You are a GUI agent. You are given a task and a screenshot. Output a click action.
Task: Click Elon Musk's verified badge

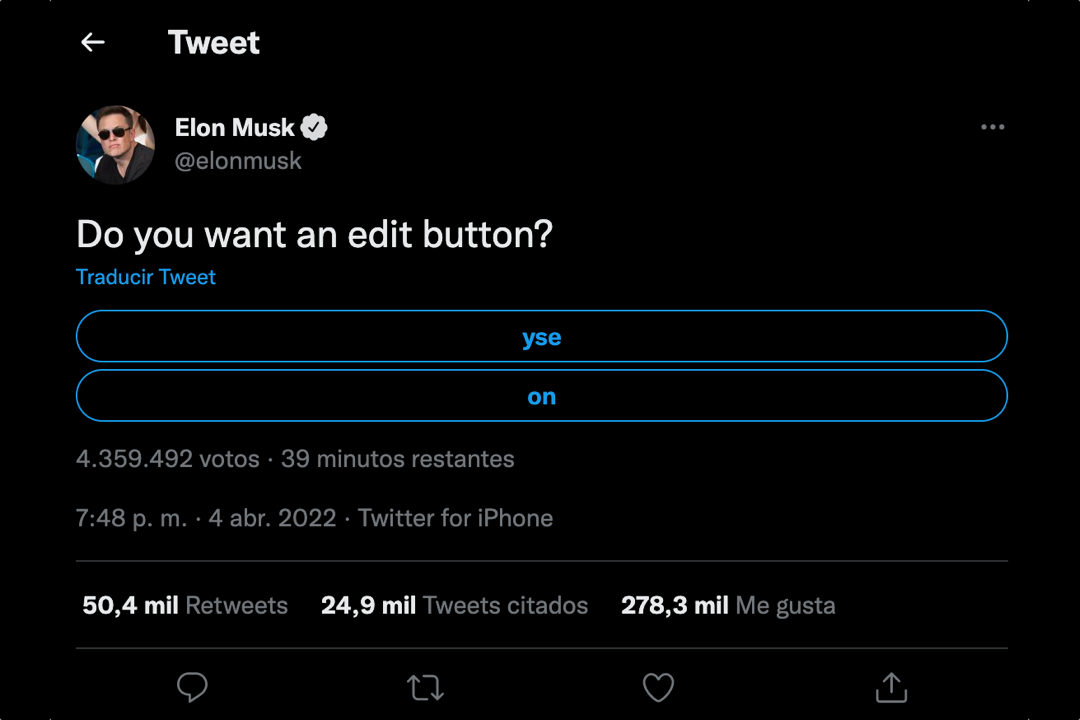tap(313, 127)
